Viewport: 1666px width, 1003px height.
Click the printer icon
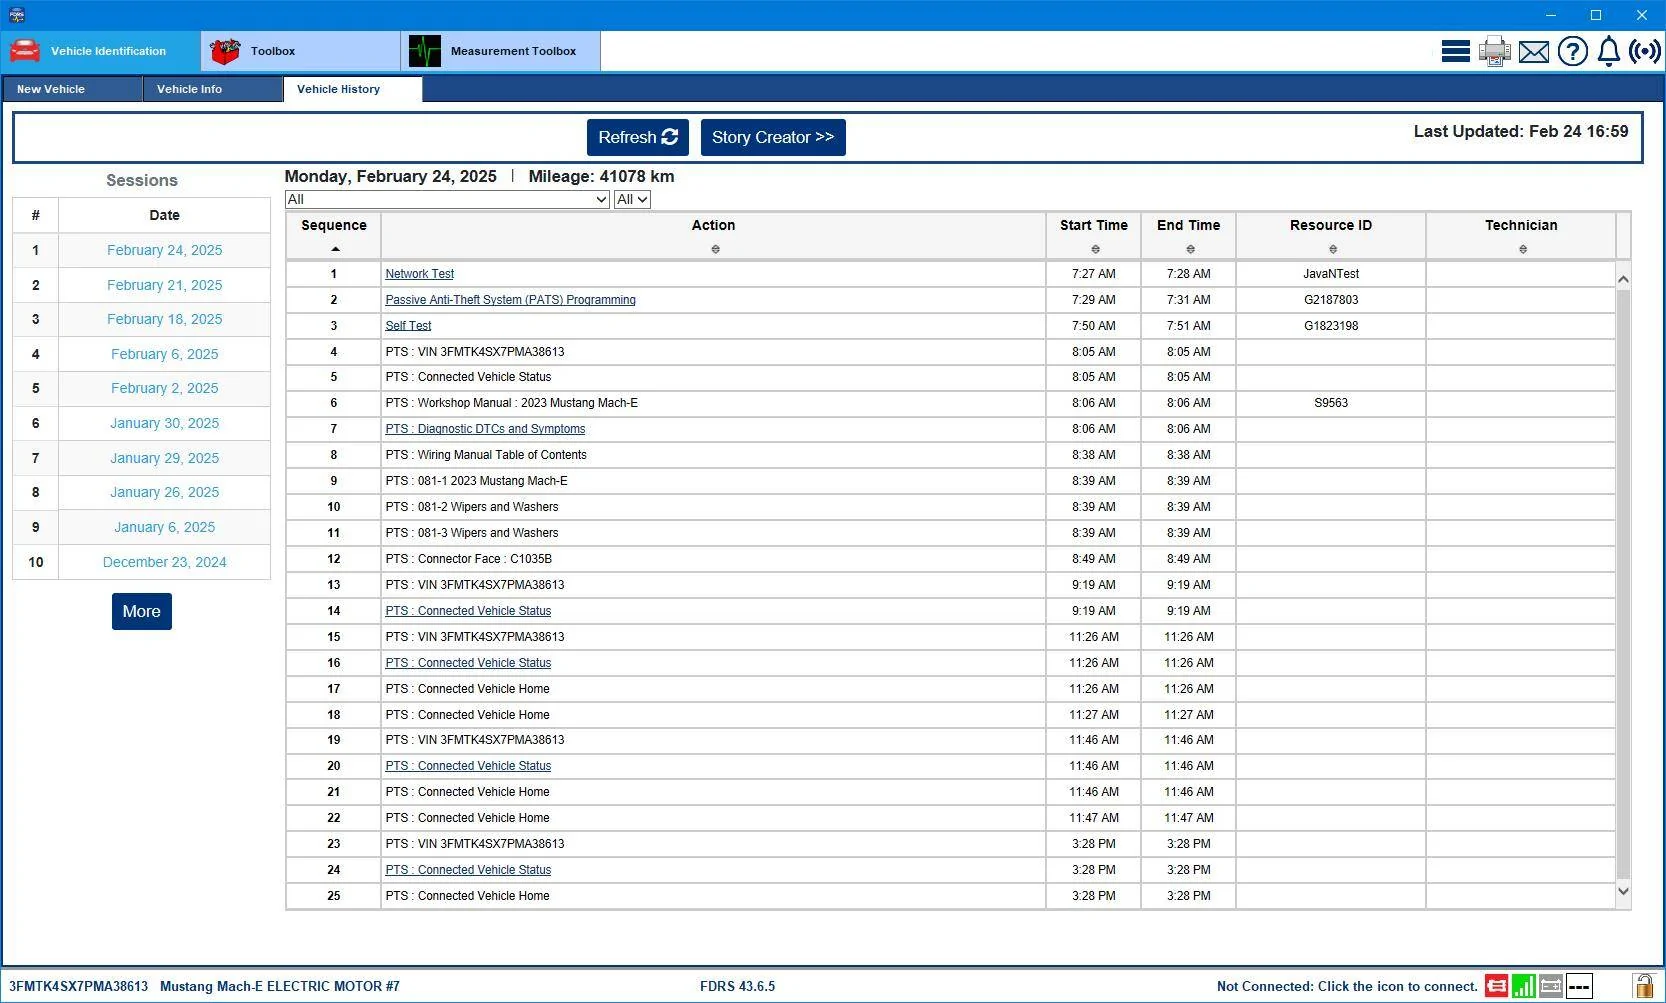[1494, 51]
